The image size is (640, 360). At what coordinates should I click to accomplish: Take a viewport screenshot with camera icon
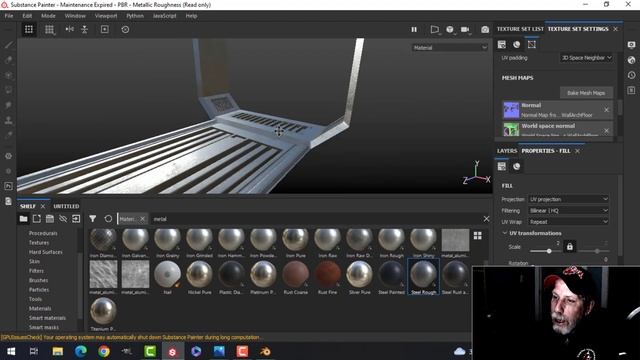[485, 29]
